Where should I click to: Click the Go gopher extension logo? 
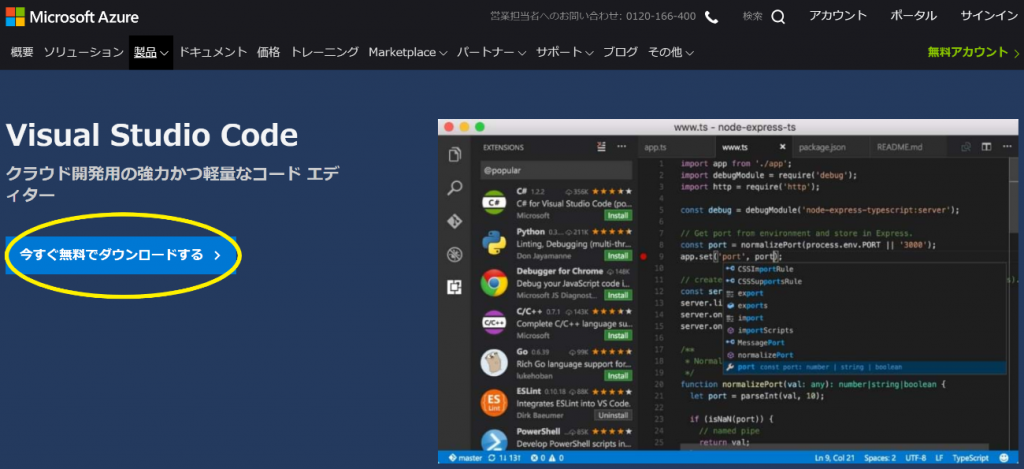[x=494, y=363]
